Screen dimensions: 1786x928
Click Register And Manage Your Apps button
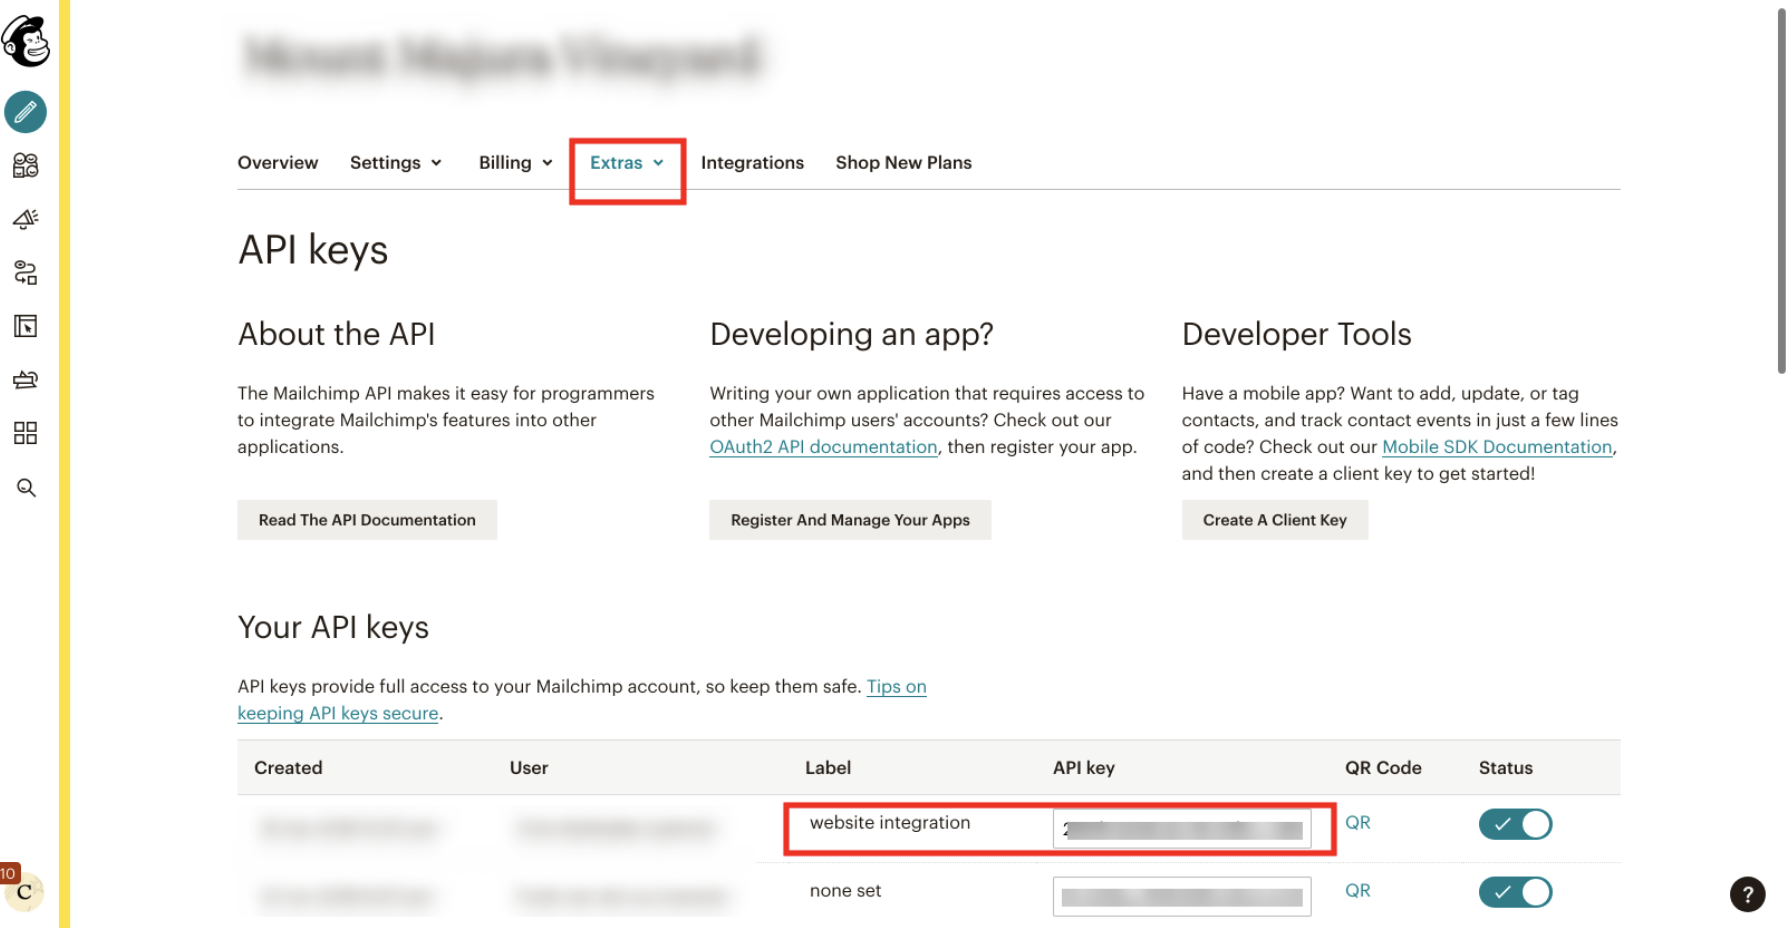pyautogui.click(x=850, y=520)
